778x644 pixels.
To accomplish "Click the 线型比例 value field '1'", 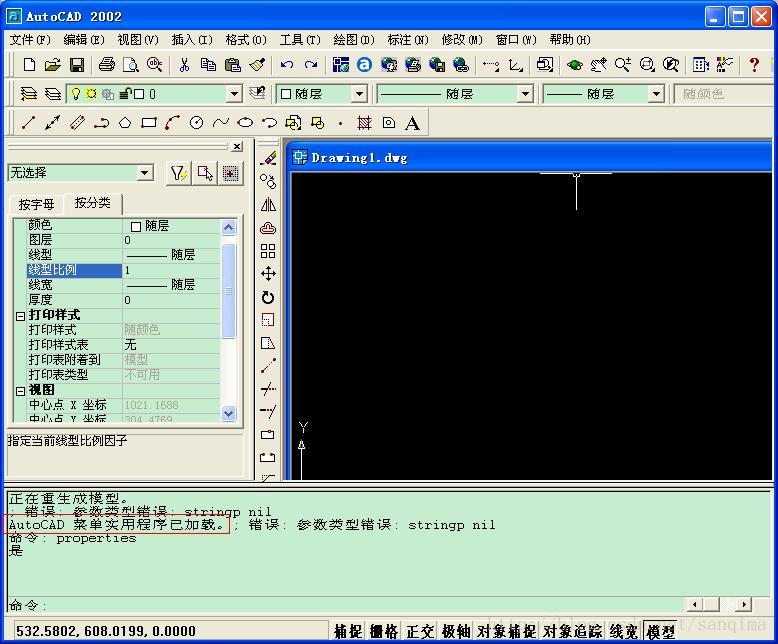I will pyautogui.click(x=171, y=270).
